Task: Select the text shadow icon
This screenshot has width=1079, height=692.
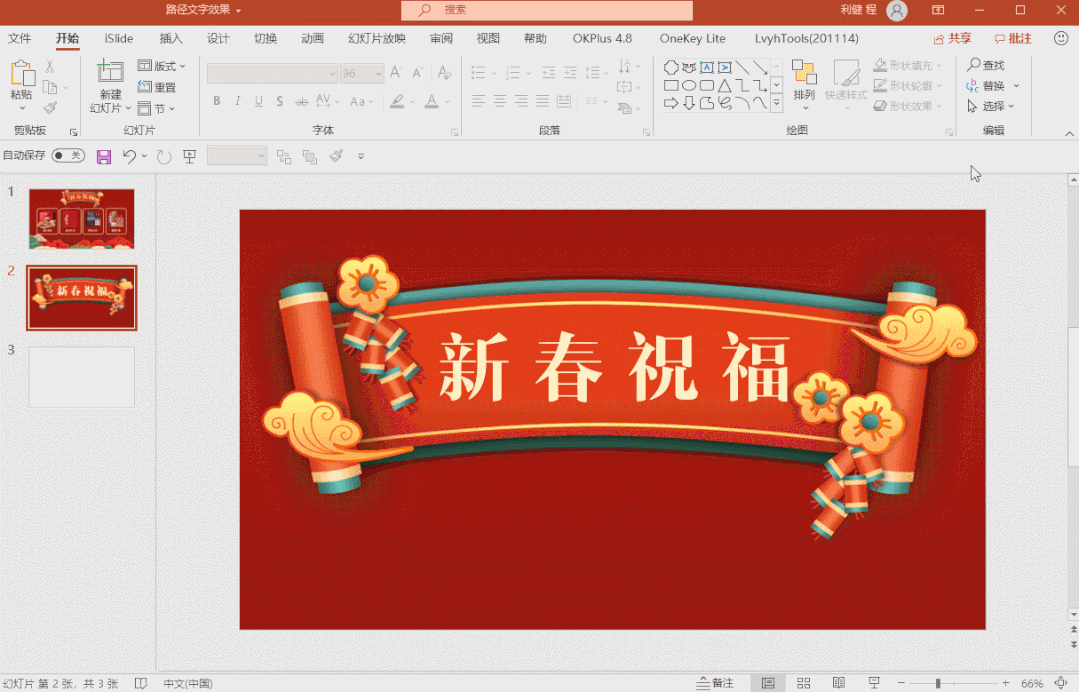Action: point(279,101)
